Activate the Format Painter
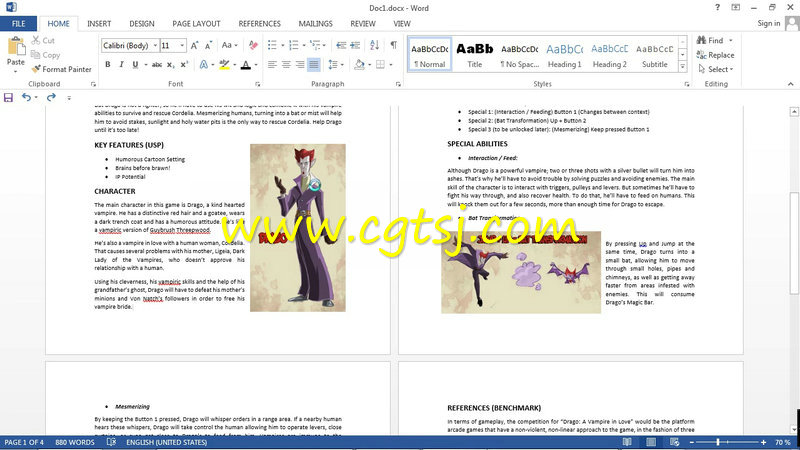Screen dimensions: 800x450 (61, 69)
